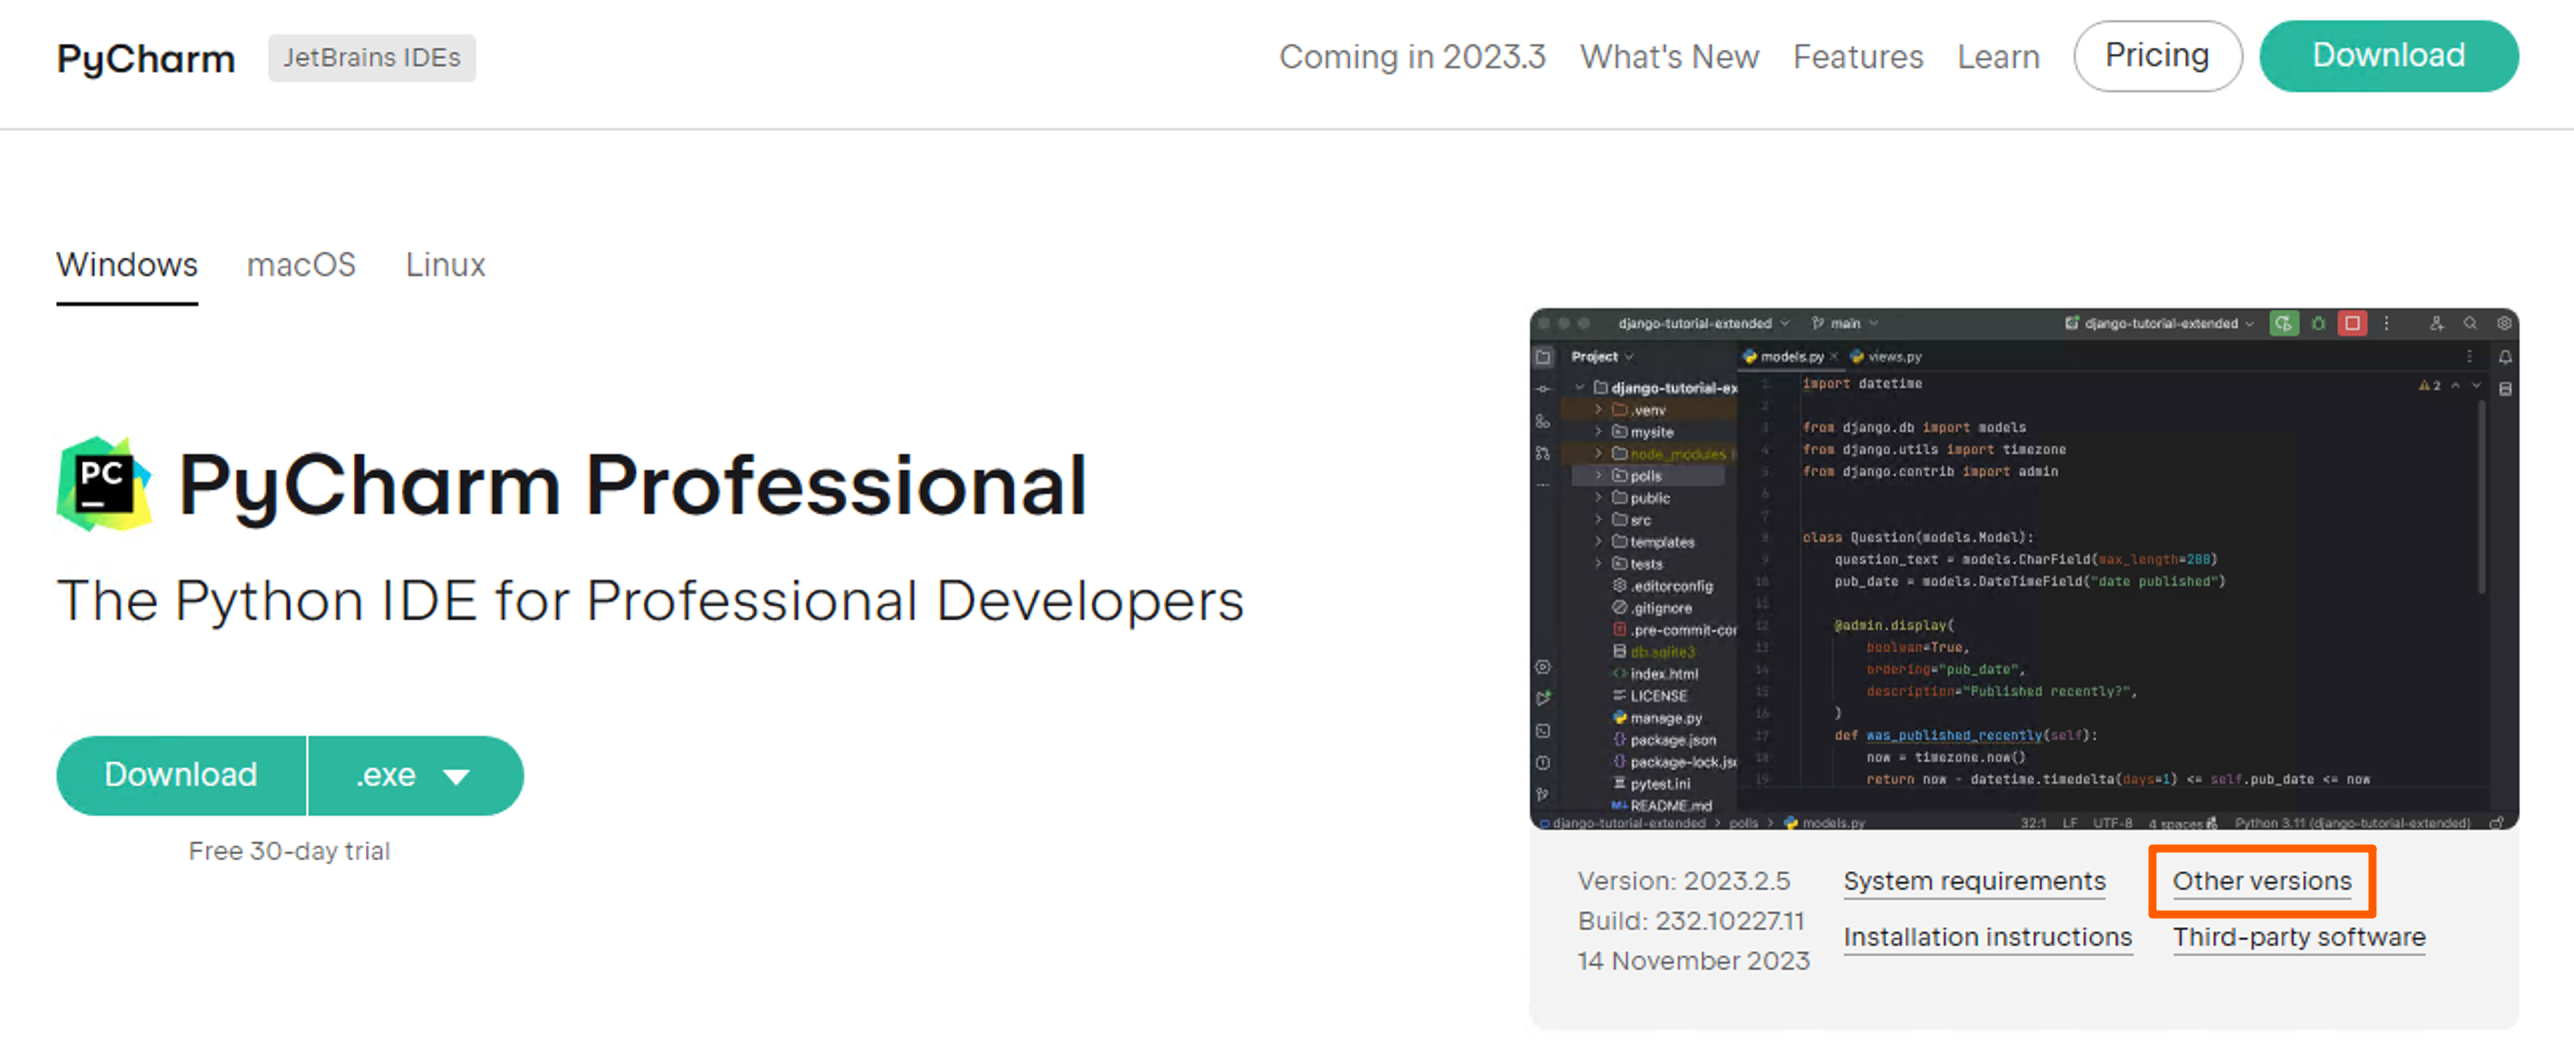Click the three-dot menu beside the Stop icon
2574x1064 pixels.
2387,323
